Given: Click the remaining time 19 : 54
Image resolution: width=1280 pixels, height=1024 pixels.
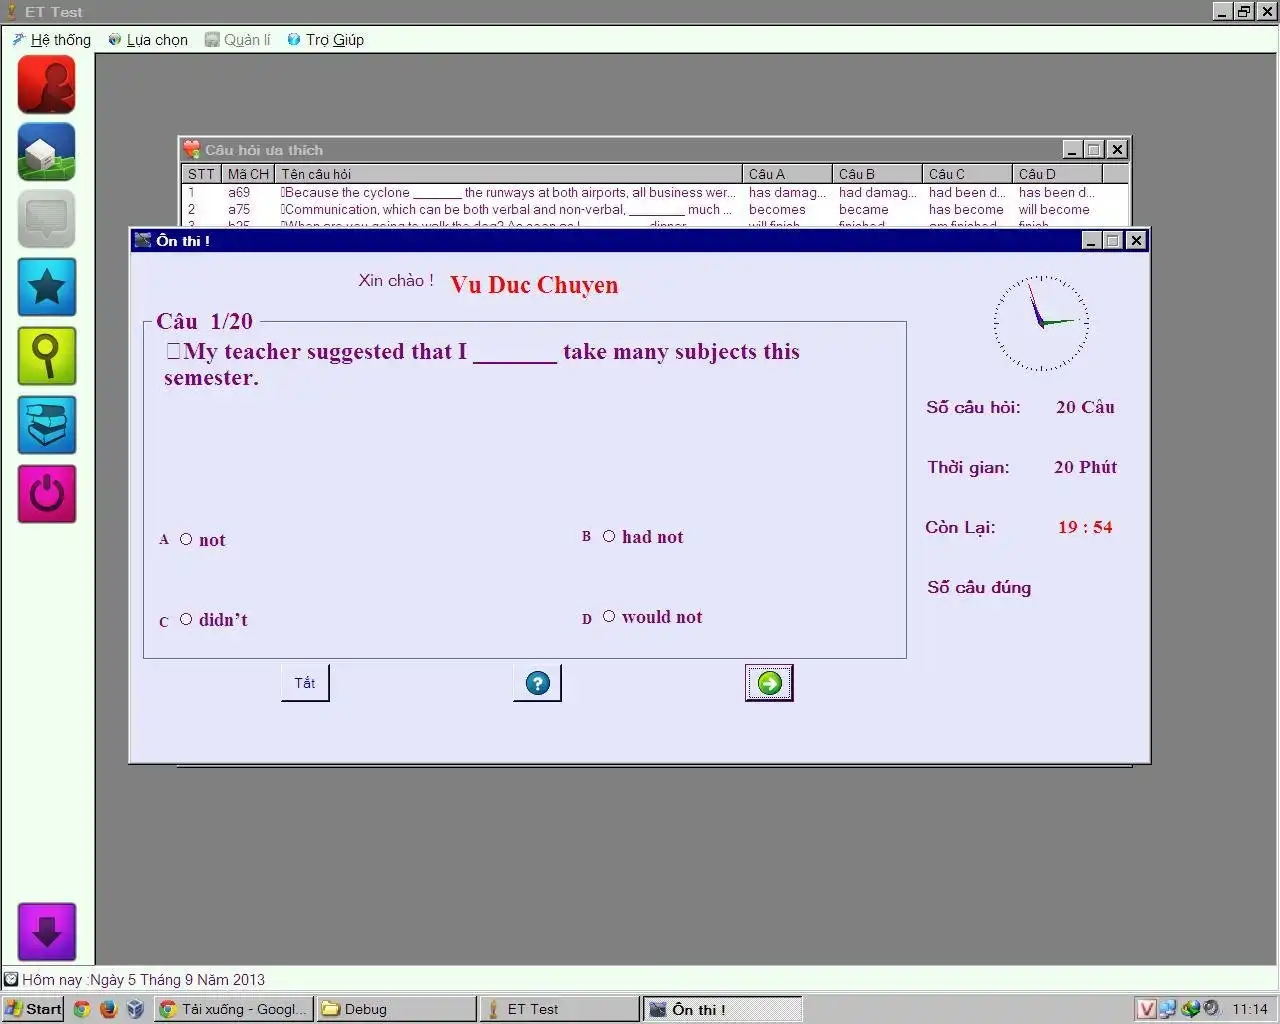Looking at the screenshot, I should point(1085,527).
